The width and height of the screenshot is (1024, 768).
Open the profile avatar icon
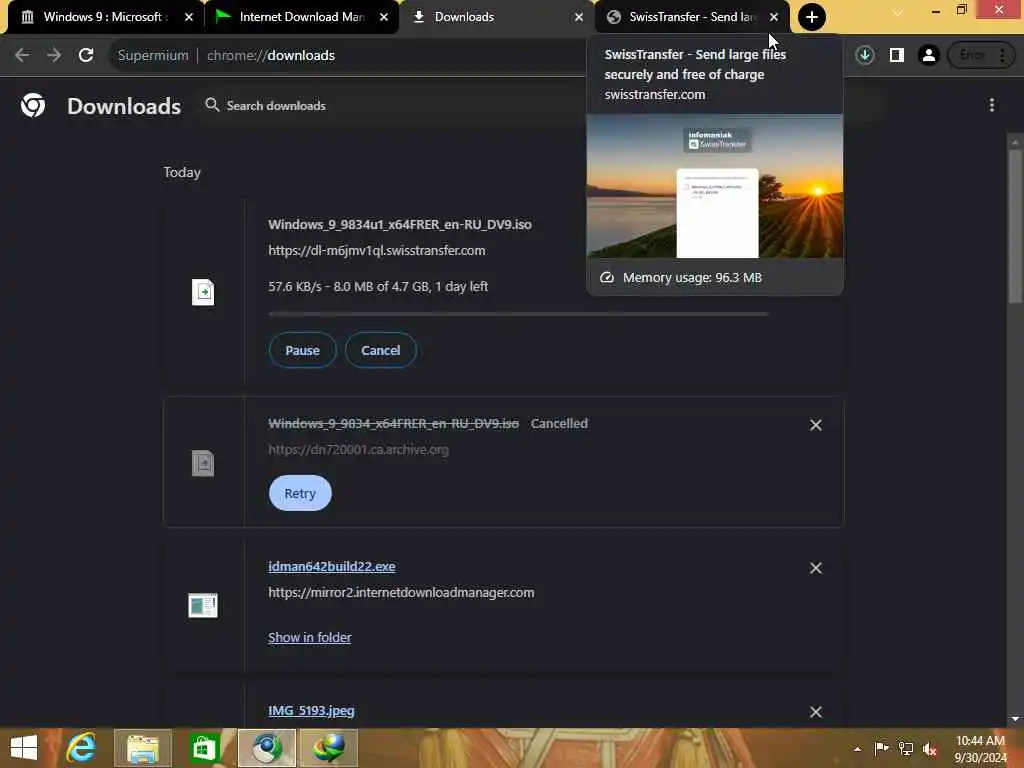pos(928,56)
